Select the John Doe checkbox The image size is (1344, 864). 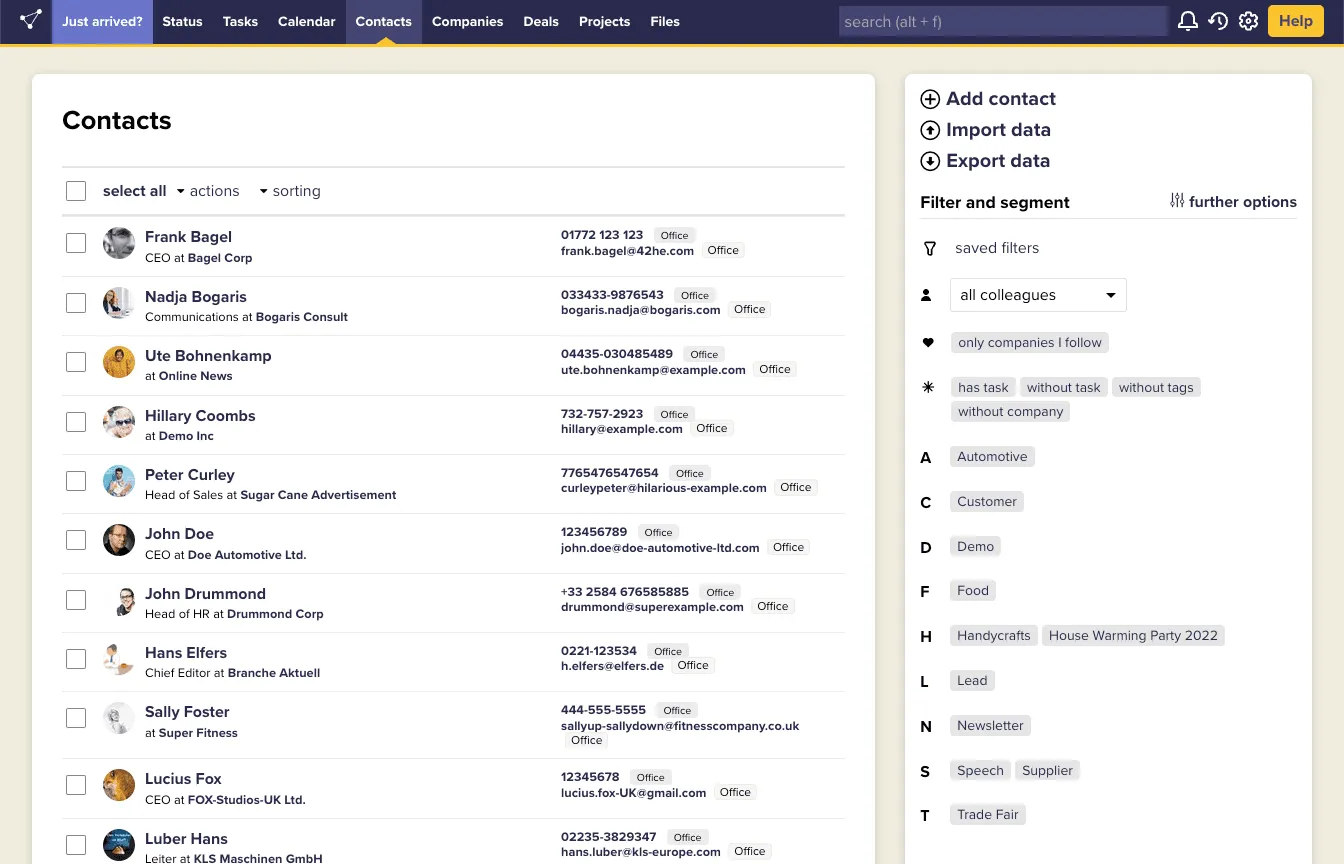pyautogui.click(x=76, y=540)
